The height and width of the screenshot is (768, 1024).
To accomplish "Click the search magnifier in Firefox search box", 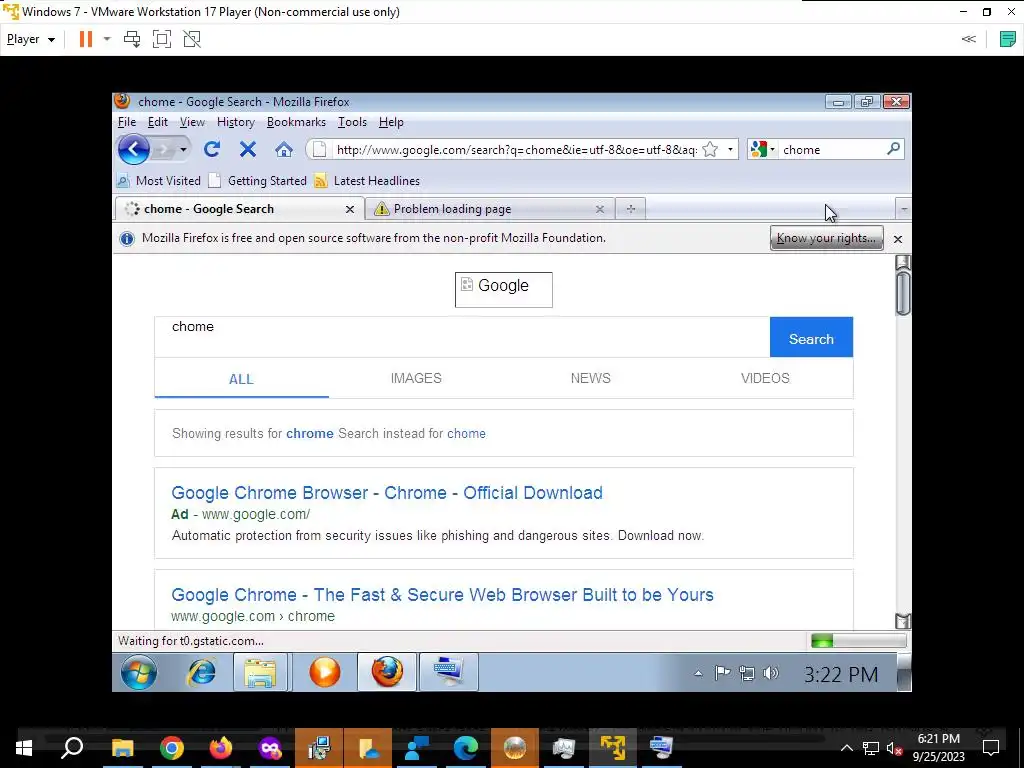I will click(x=893, y=149).
